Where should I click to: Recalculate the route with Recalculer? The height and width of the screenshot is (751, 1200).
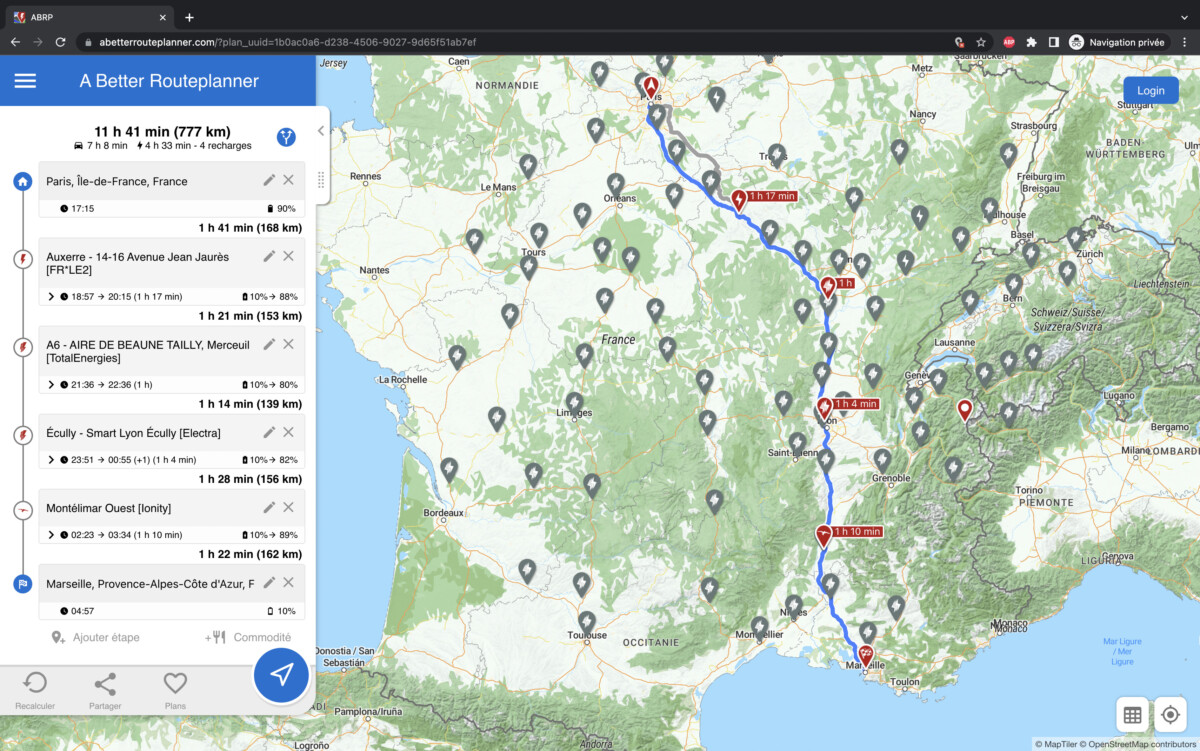pos(35,691)
